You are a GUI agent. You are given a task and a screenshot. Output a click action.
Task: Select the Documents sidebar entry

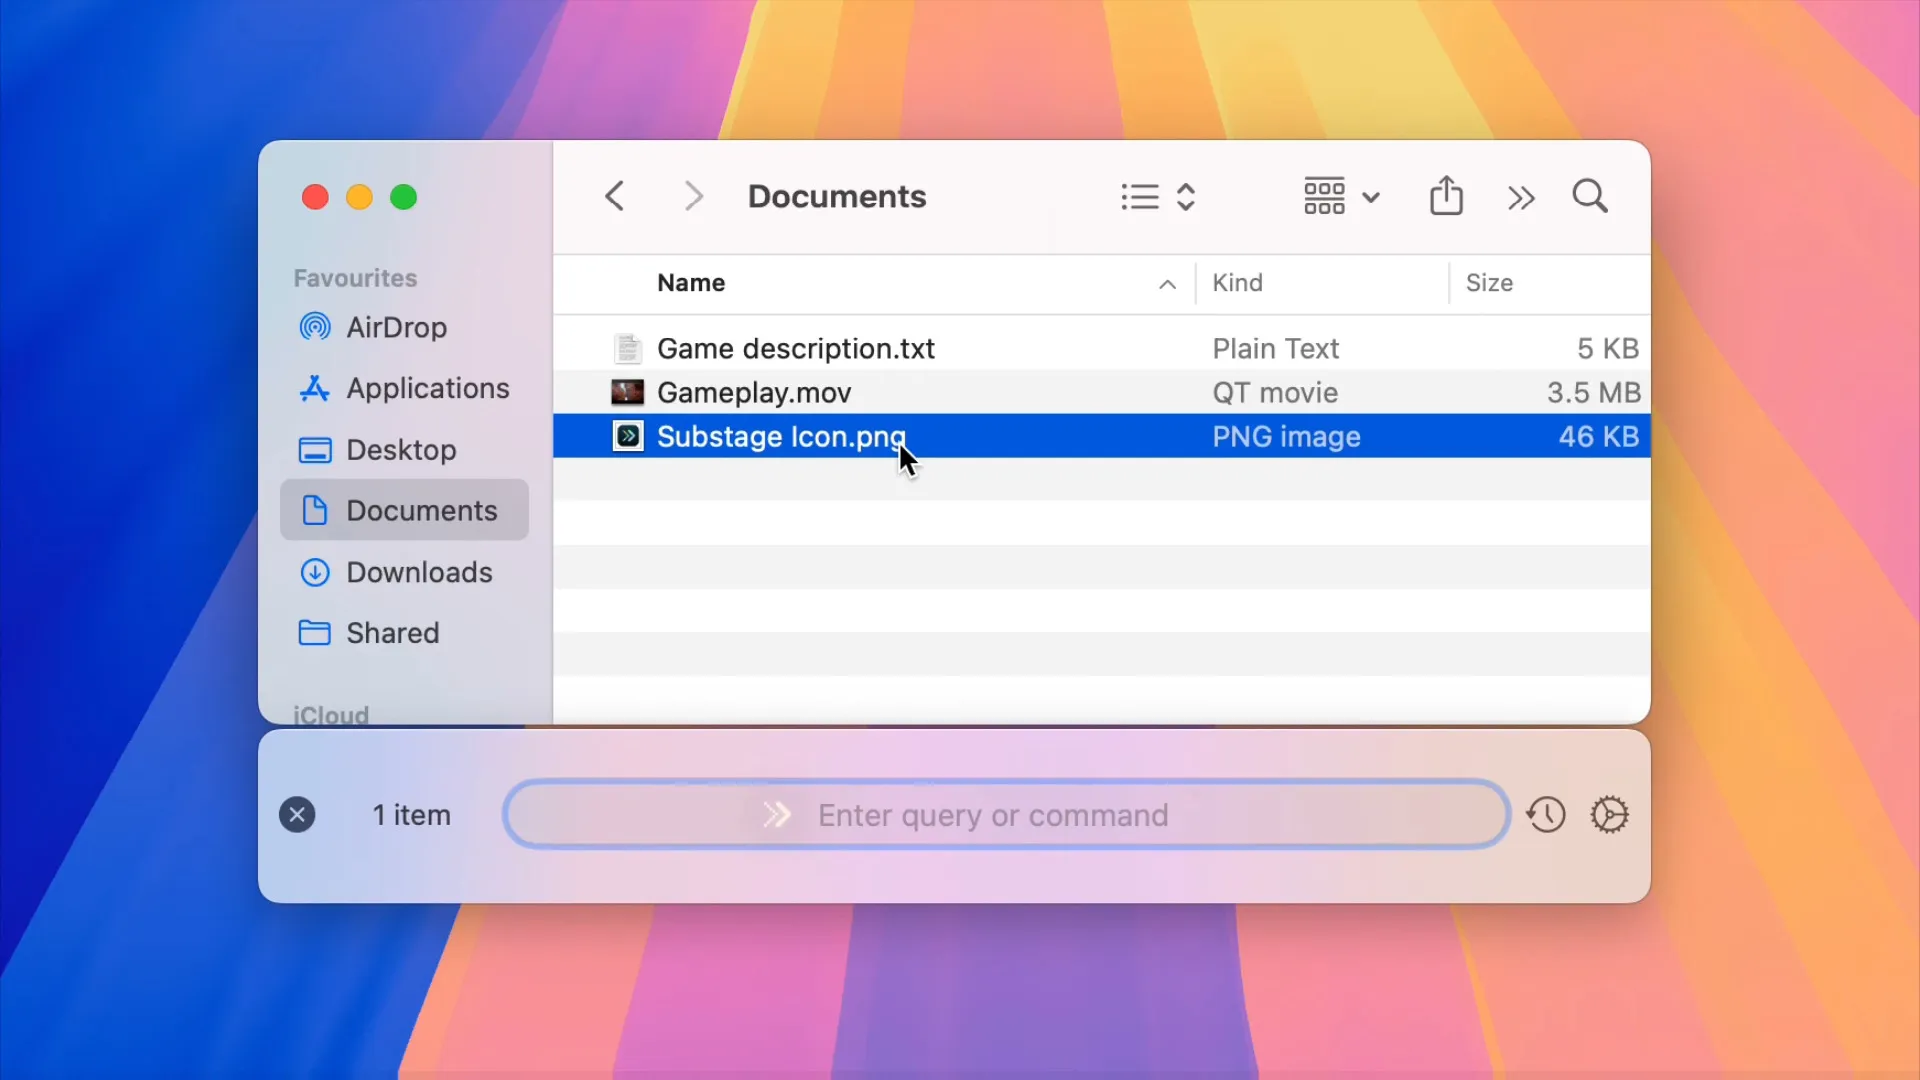coord(422,510)
